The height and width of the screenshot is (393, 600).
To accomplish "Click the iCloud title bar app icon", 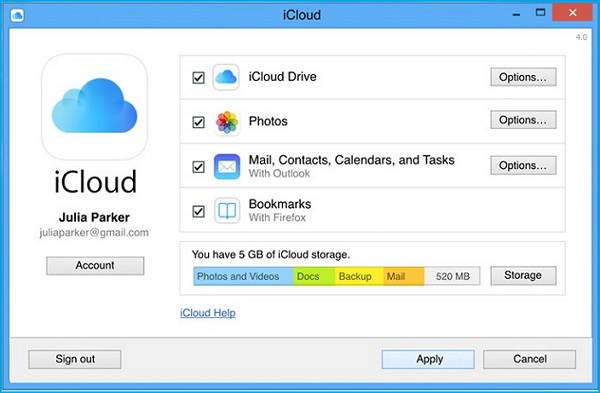I will 17,15.
